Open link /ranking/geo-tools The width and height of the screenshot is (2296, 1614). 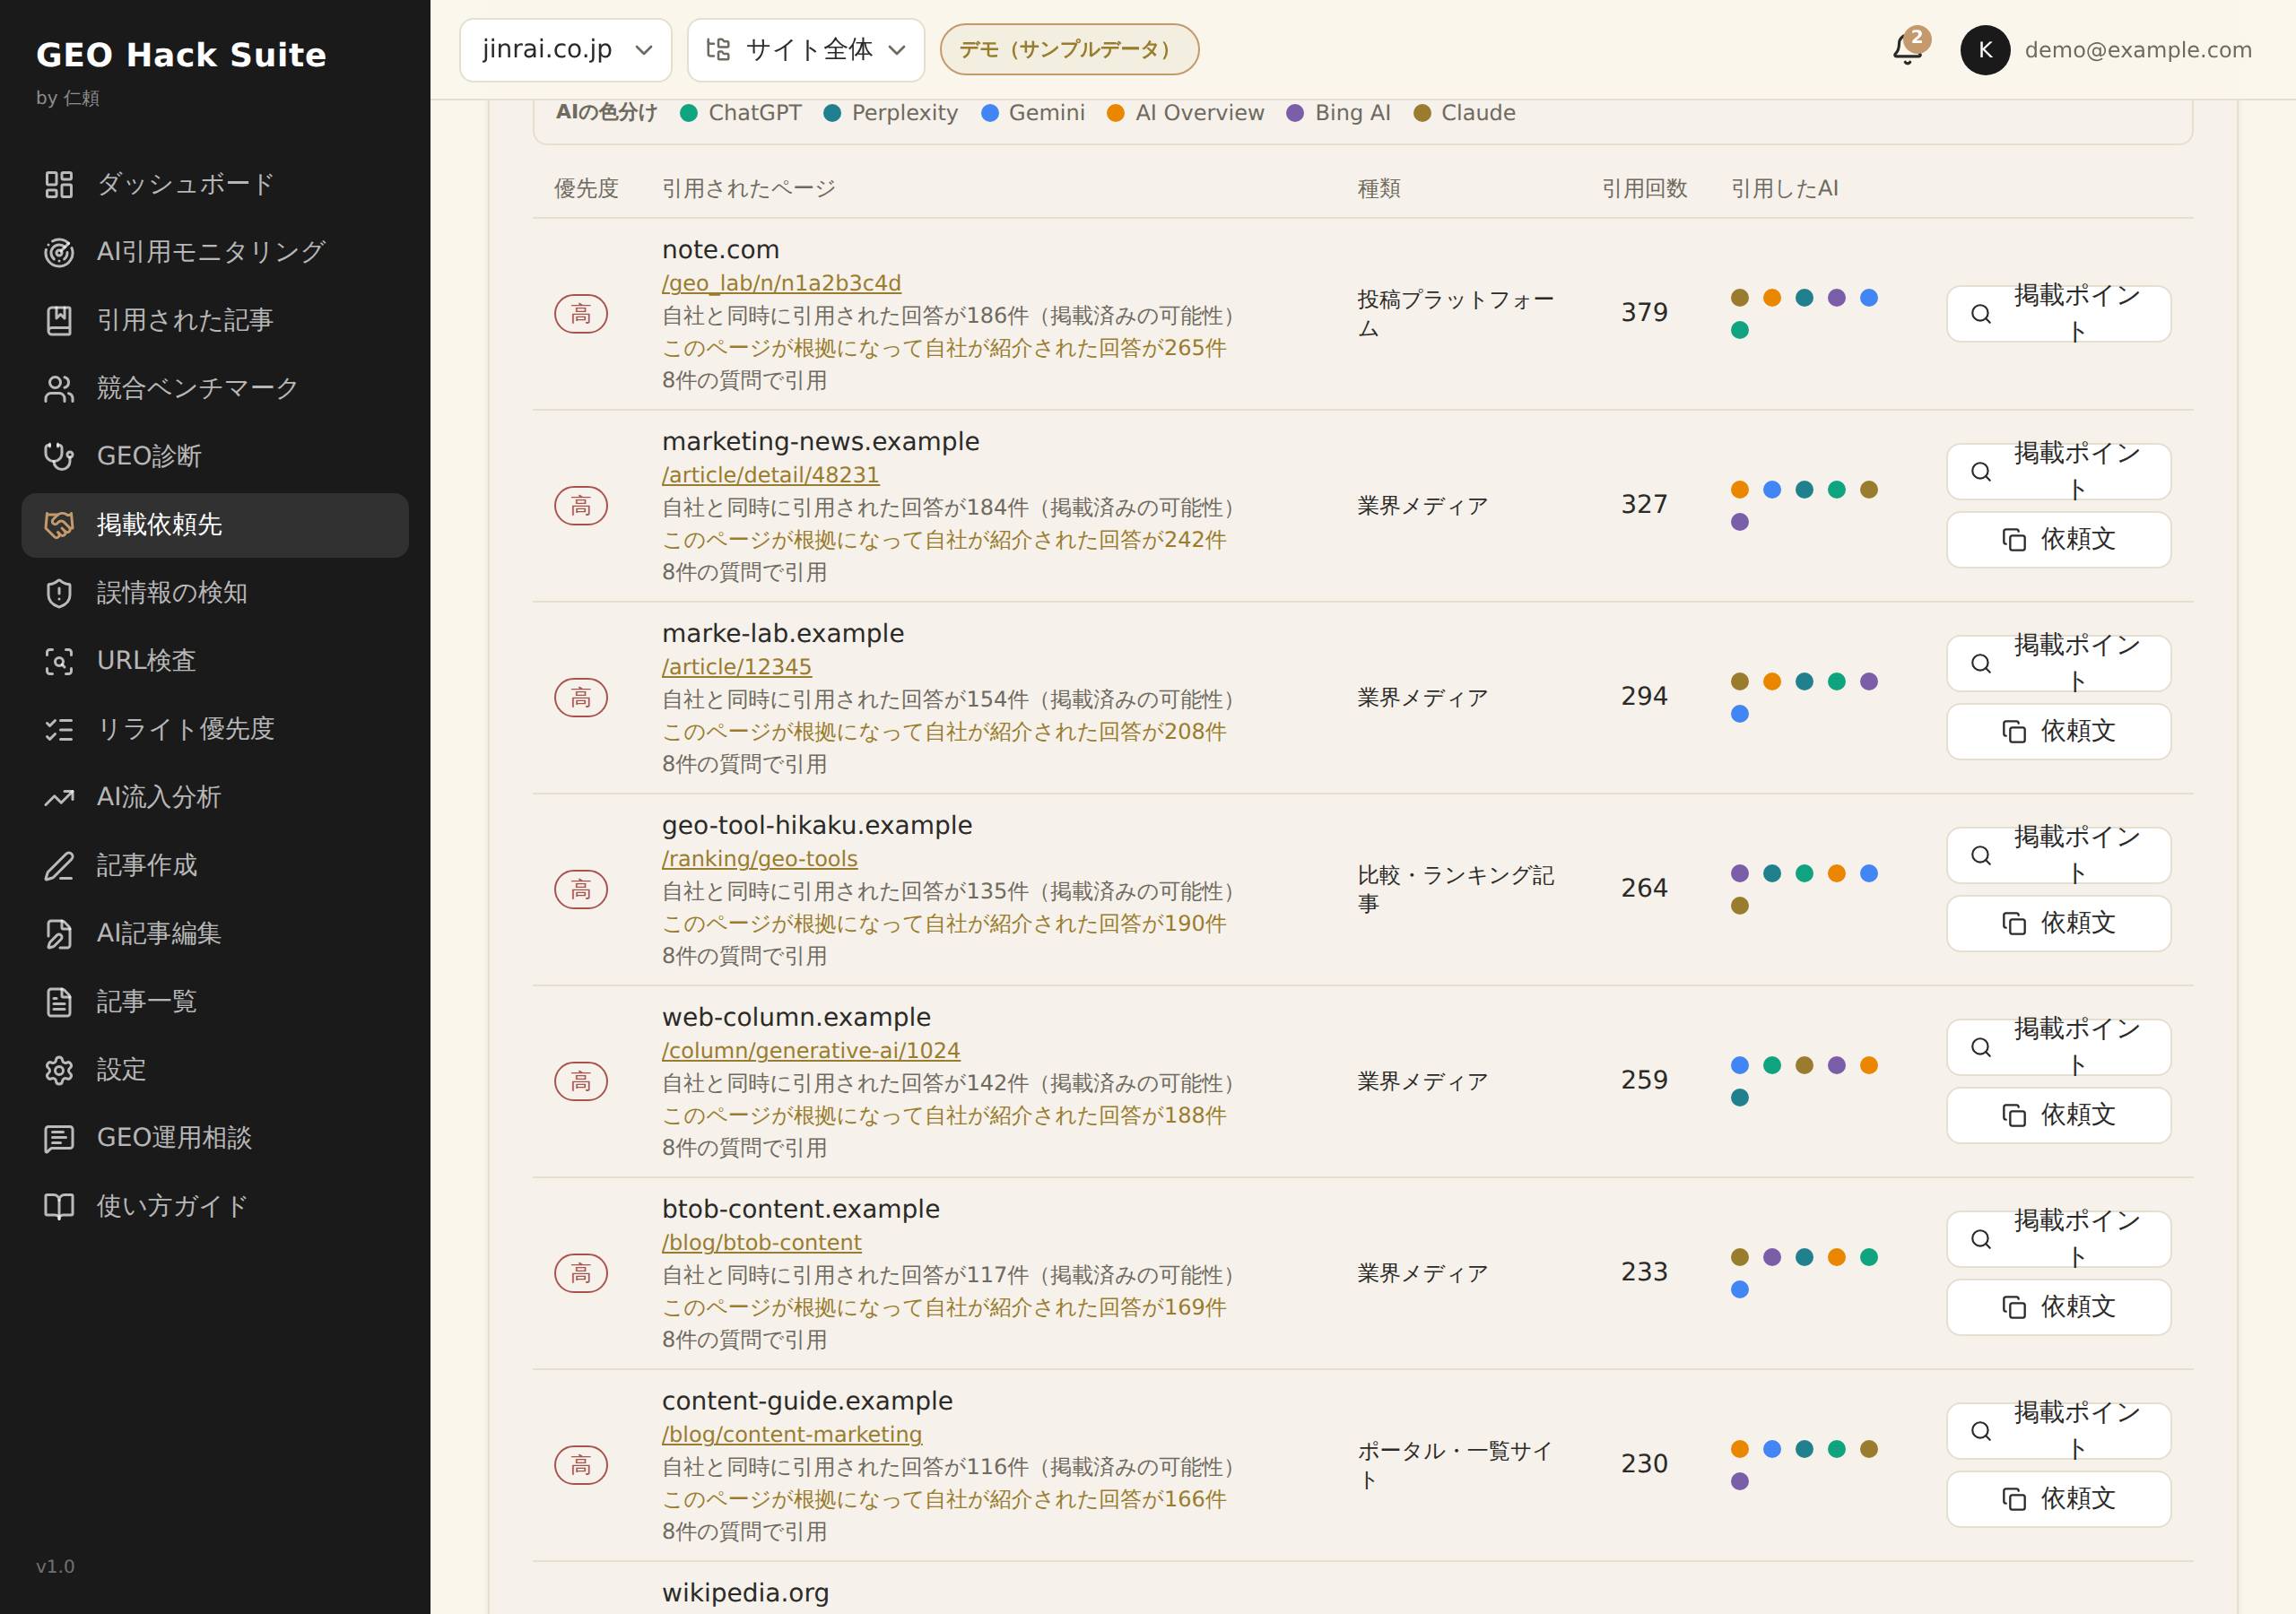(x=760, y=859)
